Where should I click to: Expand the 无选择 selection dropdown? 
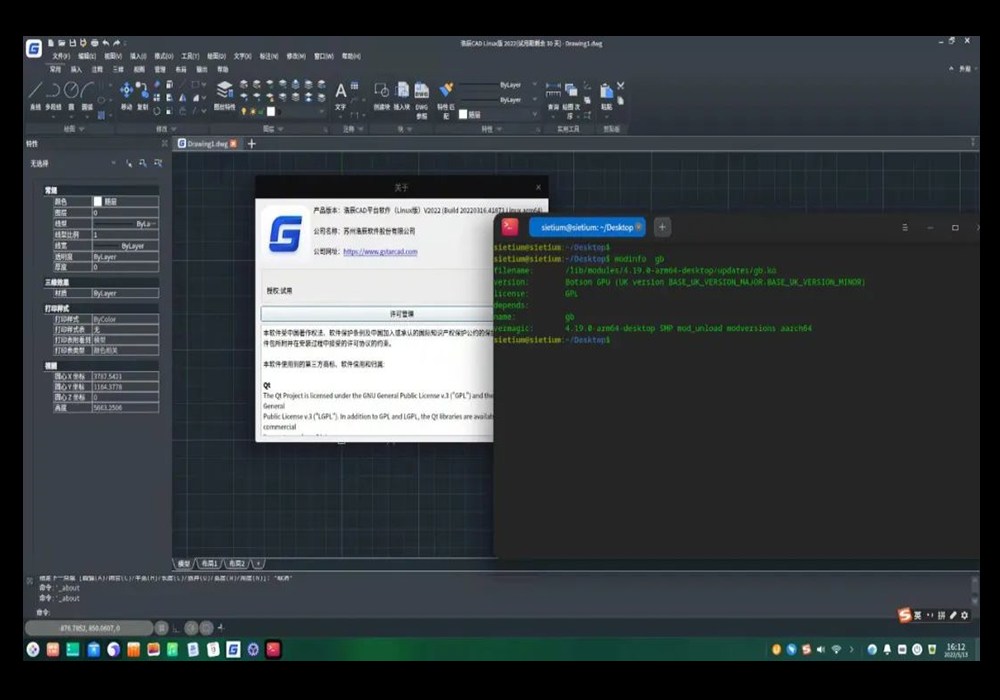(x=114, y=163)
